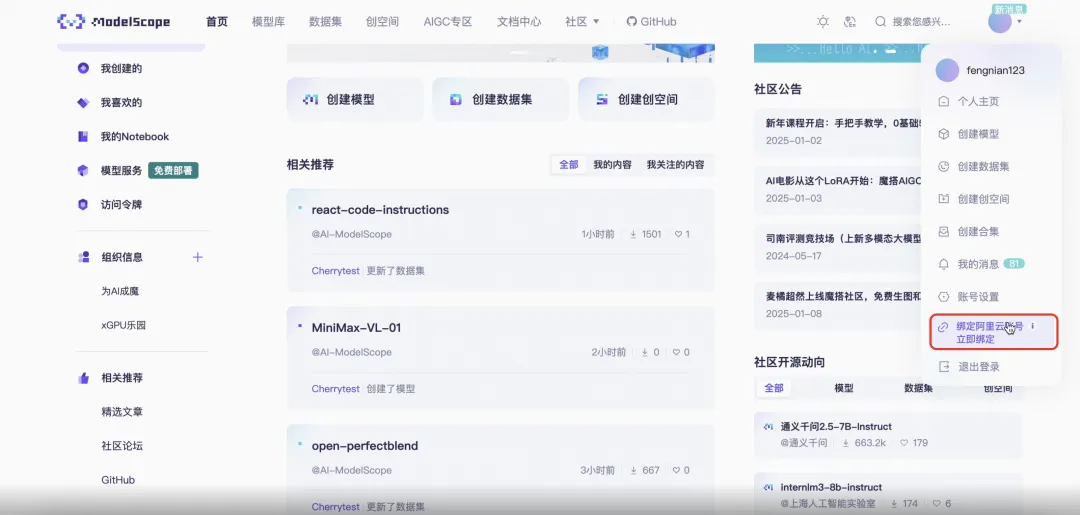This screenshot has height=515, width=1080.
Task: Click the logout icon beside 退出登录
Action: (x=944, y=366)
